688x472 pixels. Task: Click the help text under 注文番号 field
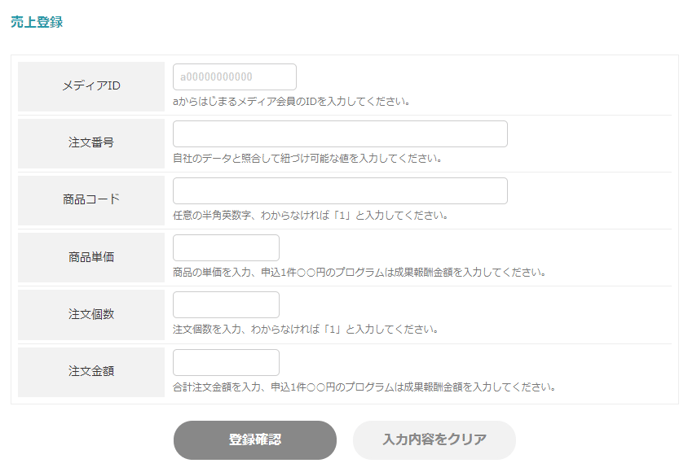coord(307,158)
